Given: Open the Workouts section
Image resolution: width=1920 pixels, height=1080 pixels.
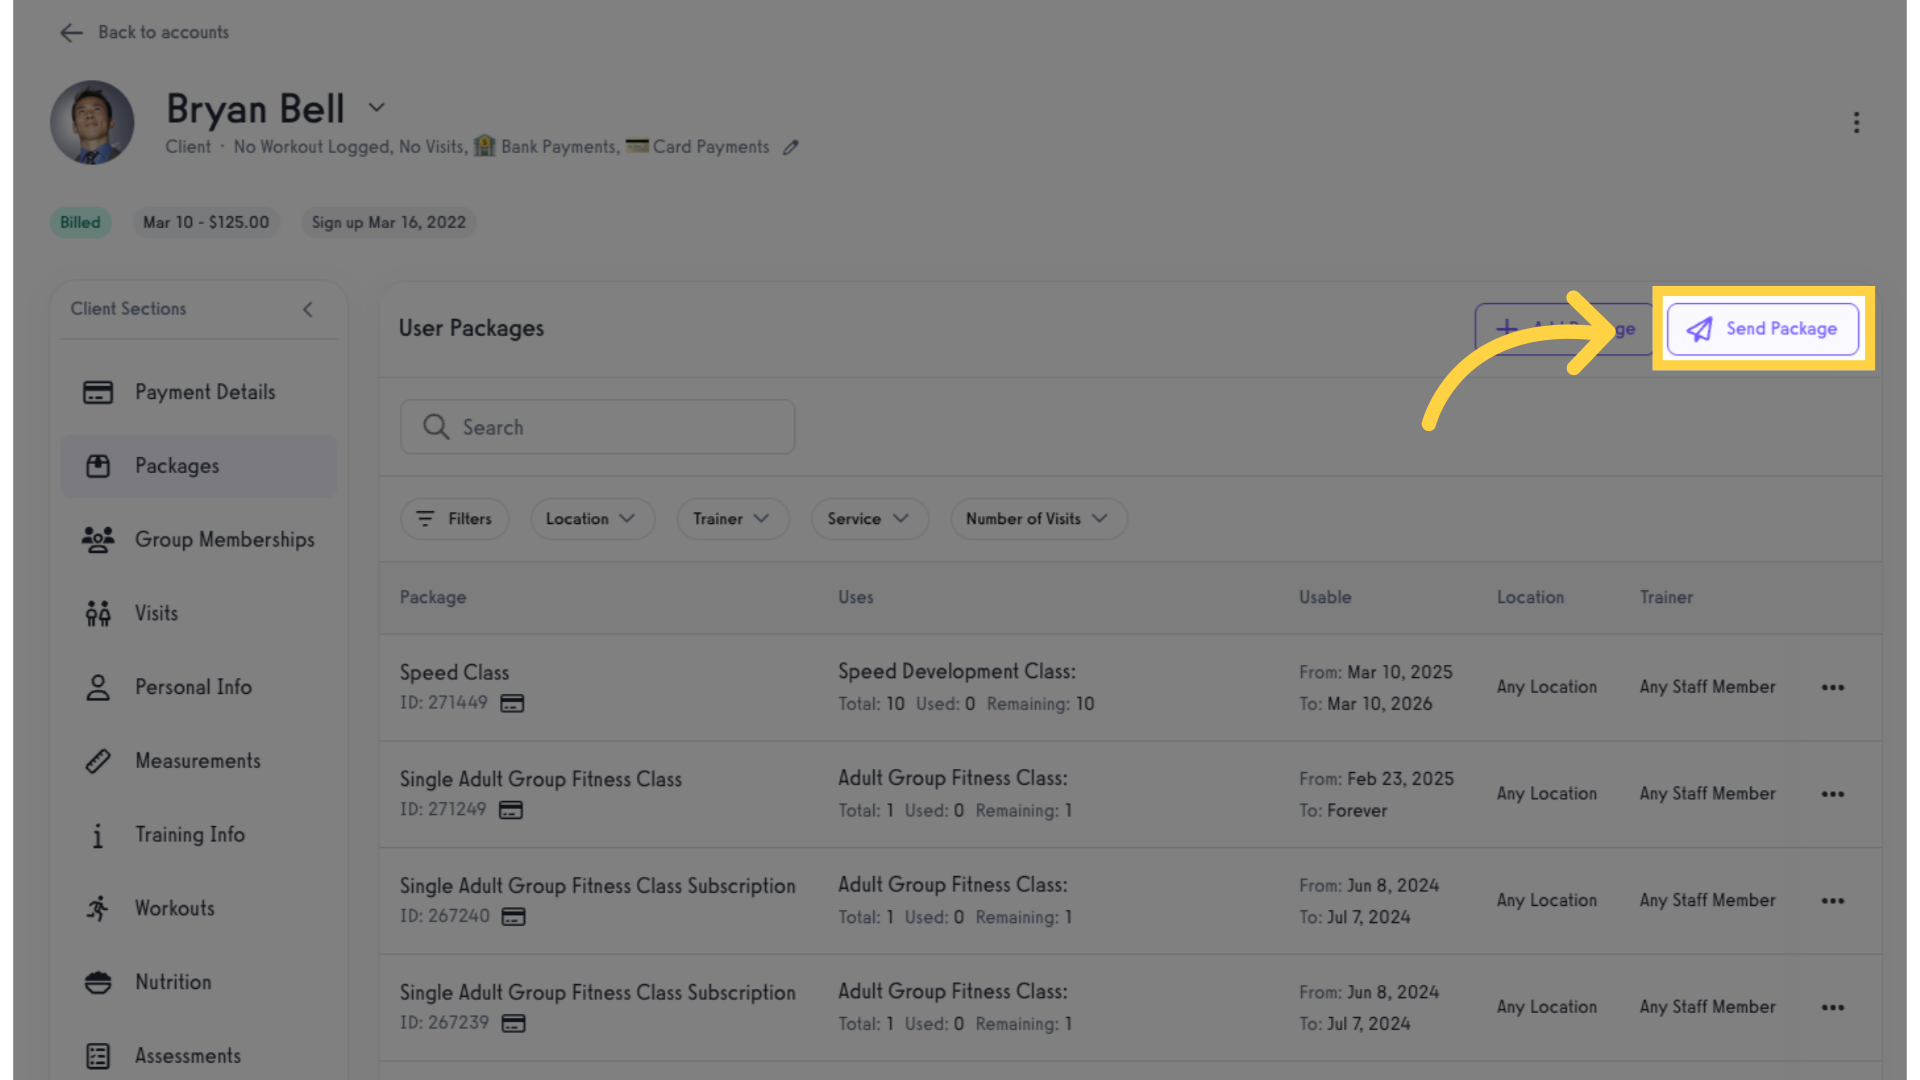Looking at the screenshot, I should pyautogui.click(x=199, y=908).
